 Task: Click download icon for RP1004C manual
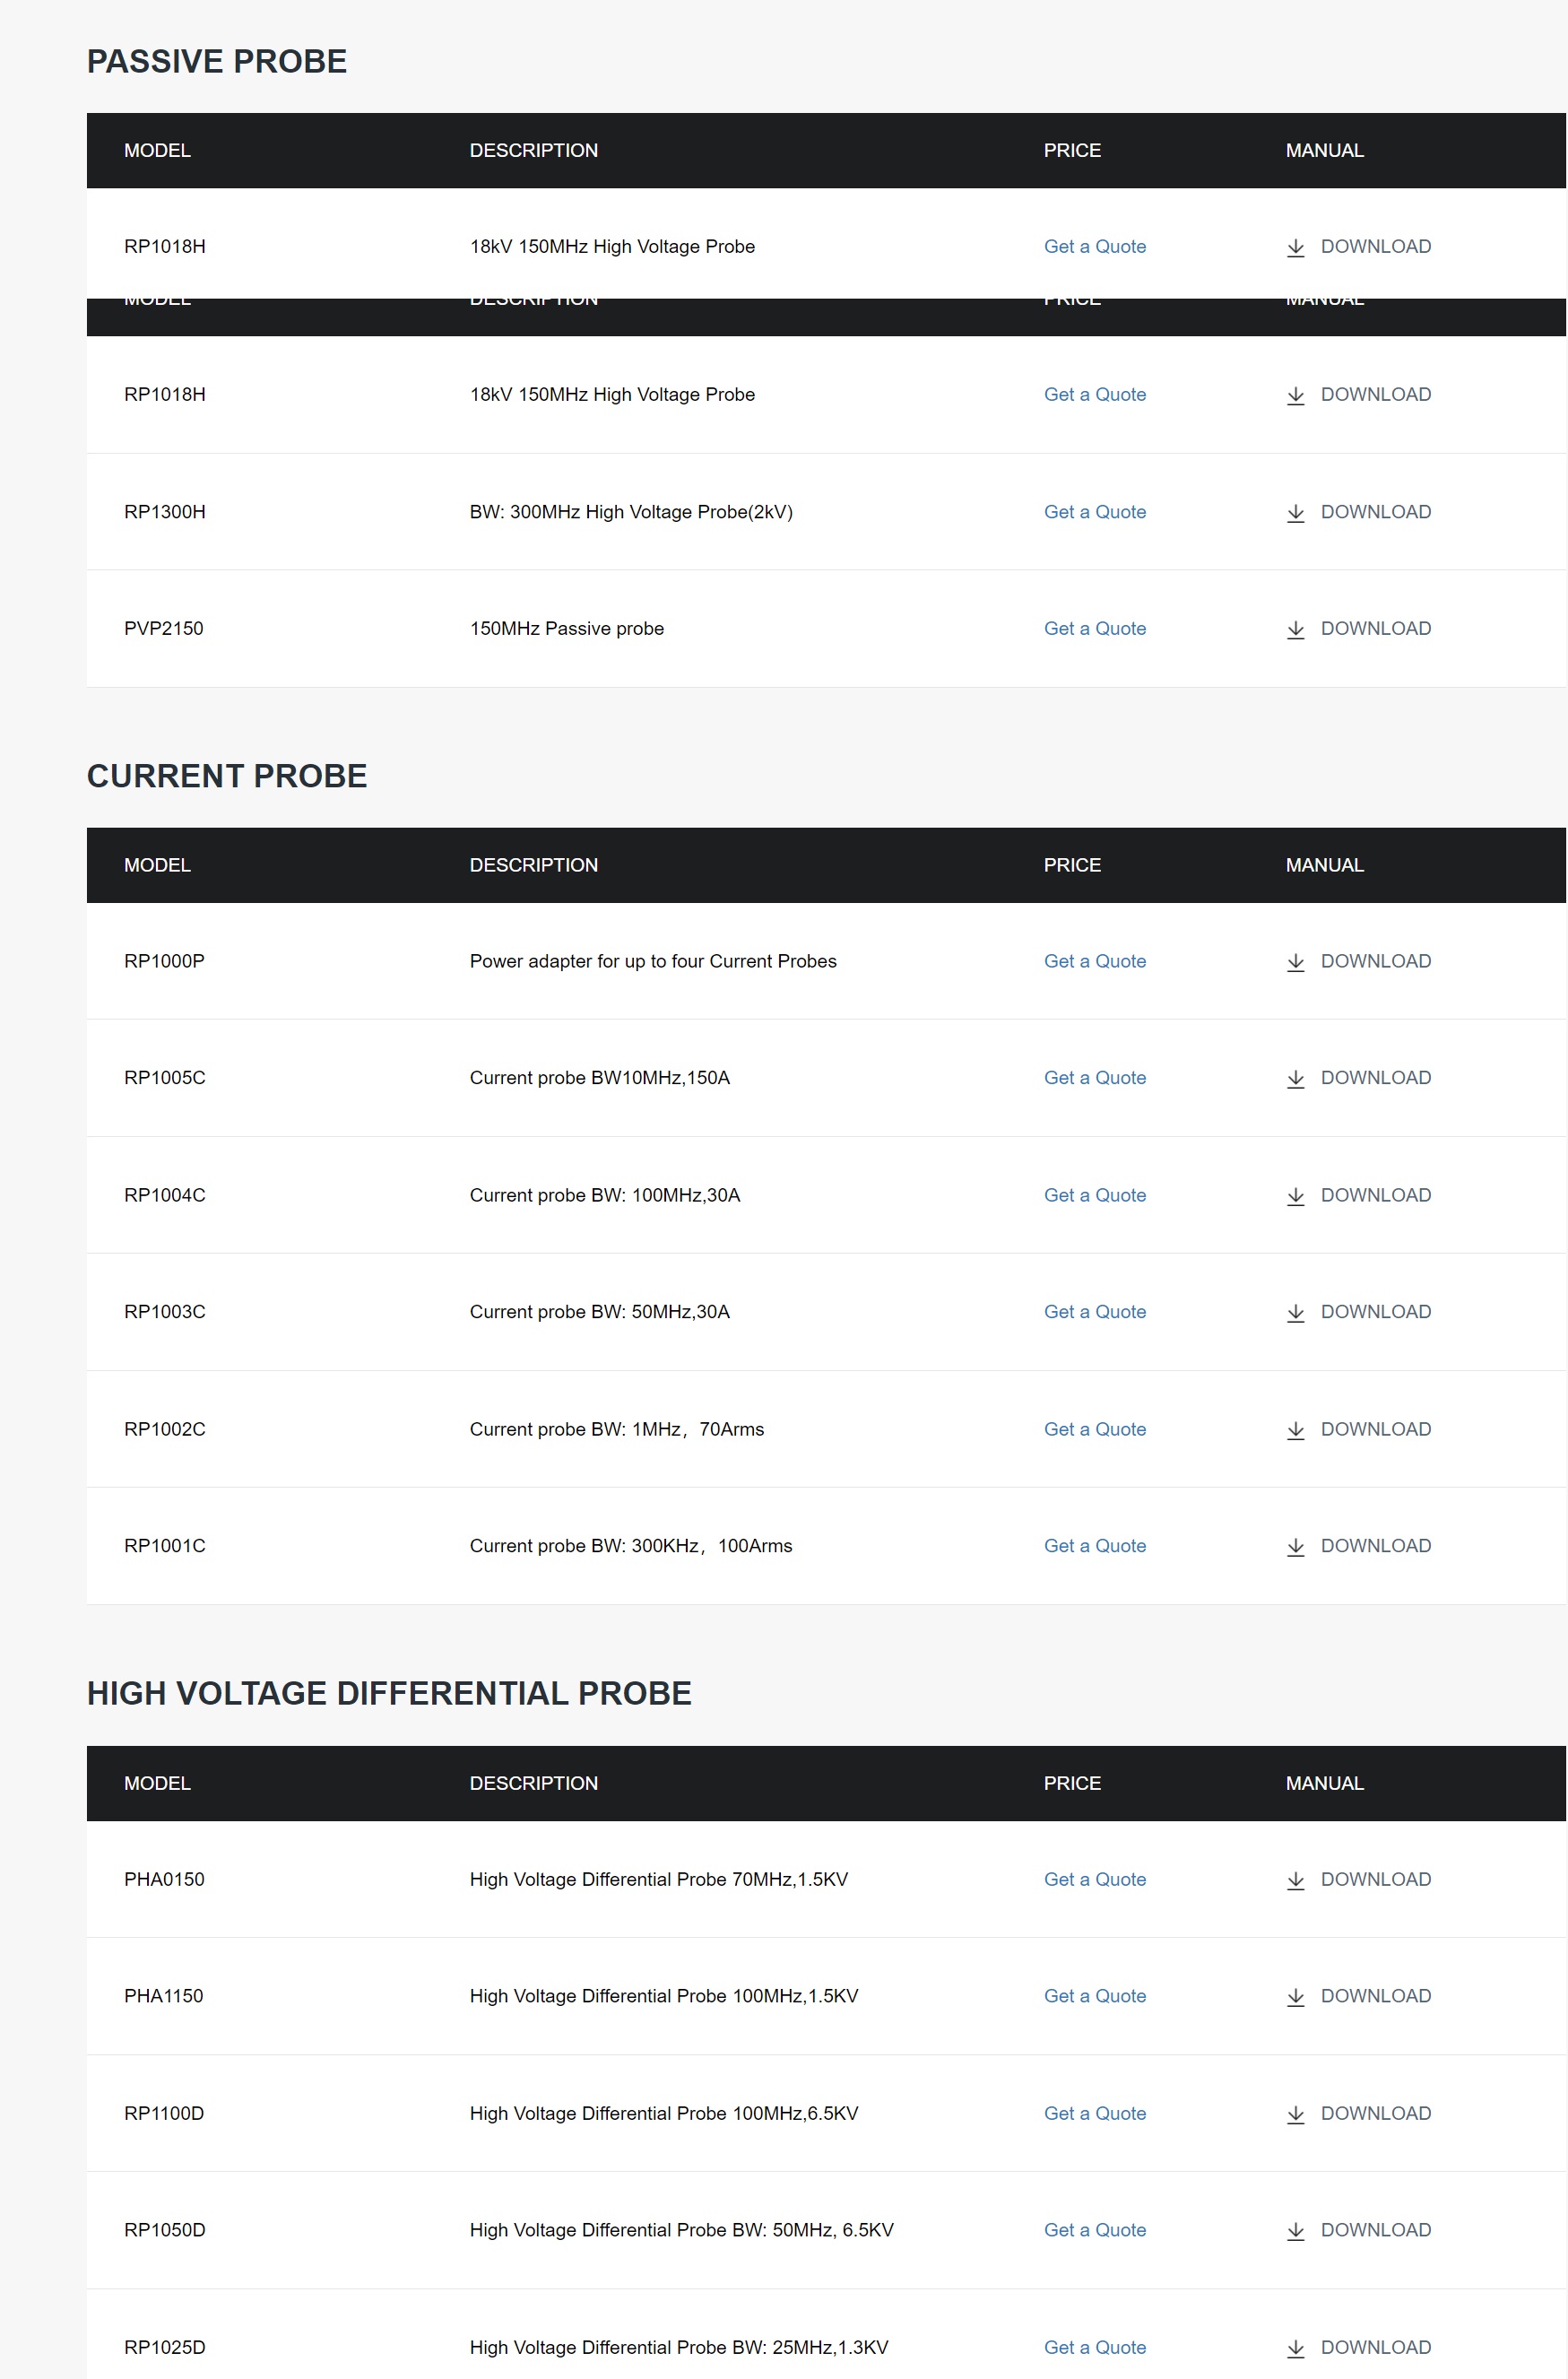tap(1295, 1197)
